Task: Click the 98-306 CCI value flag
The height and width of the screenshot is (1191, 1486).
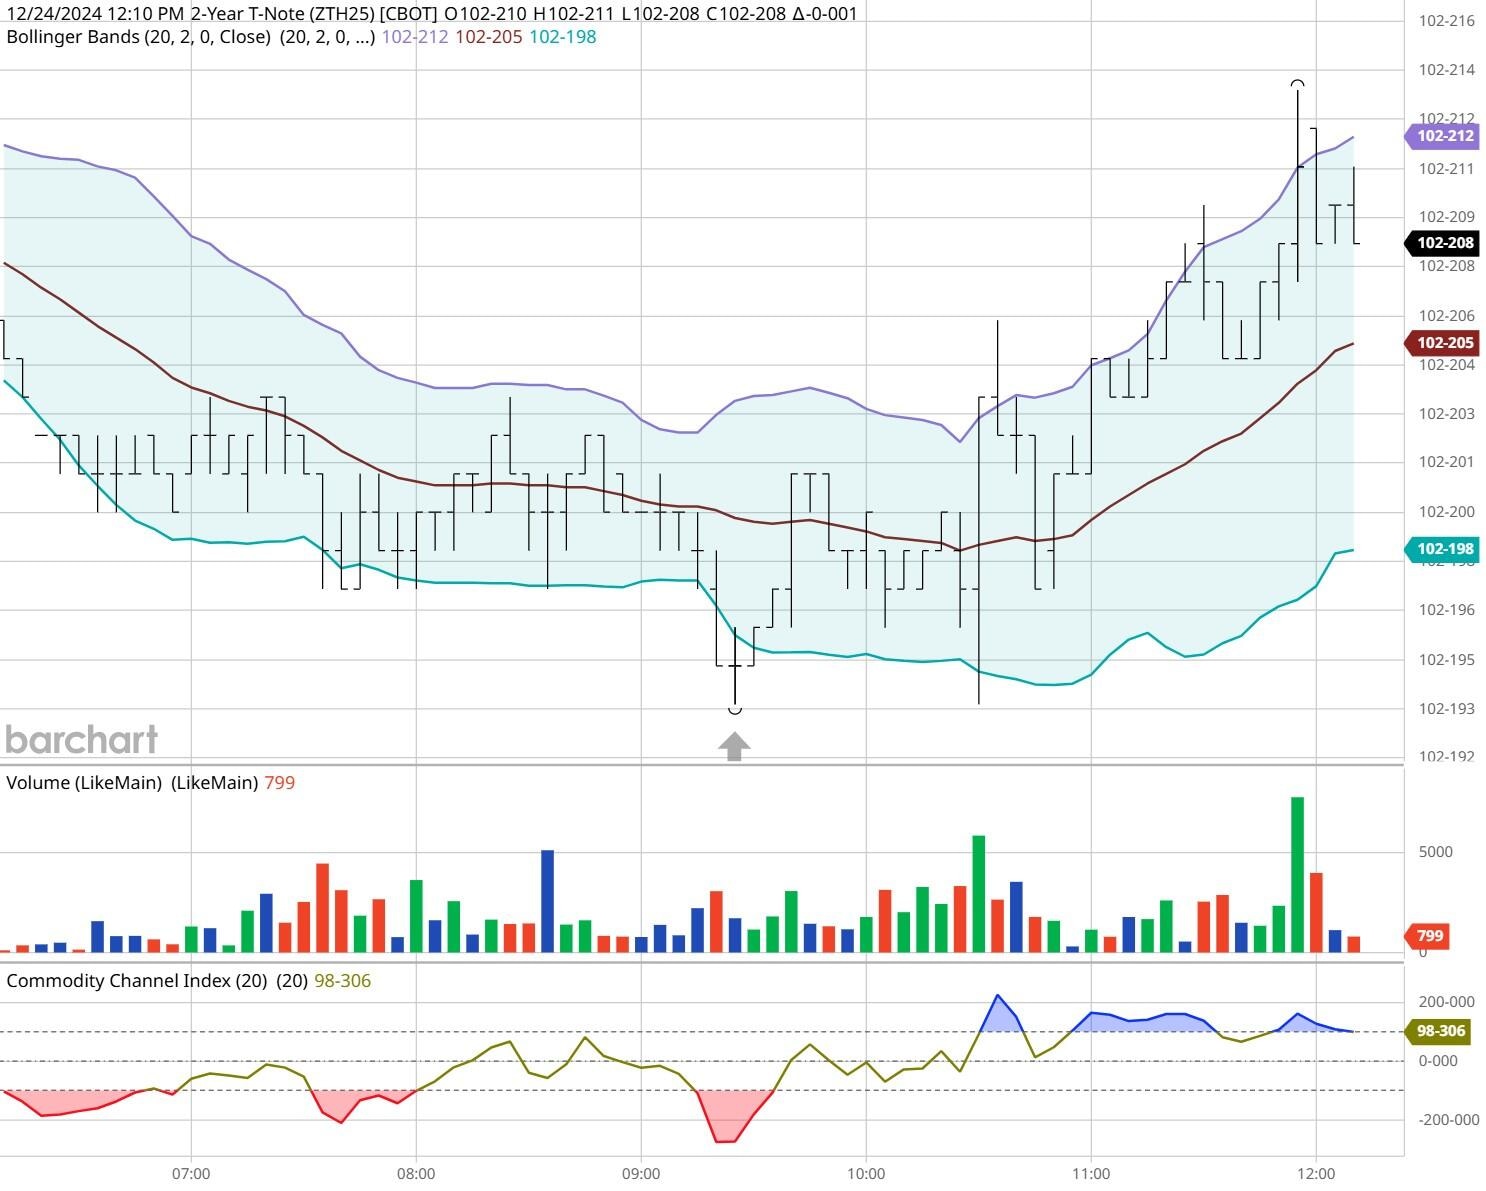Action: 1438,1030
